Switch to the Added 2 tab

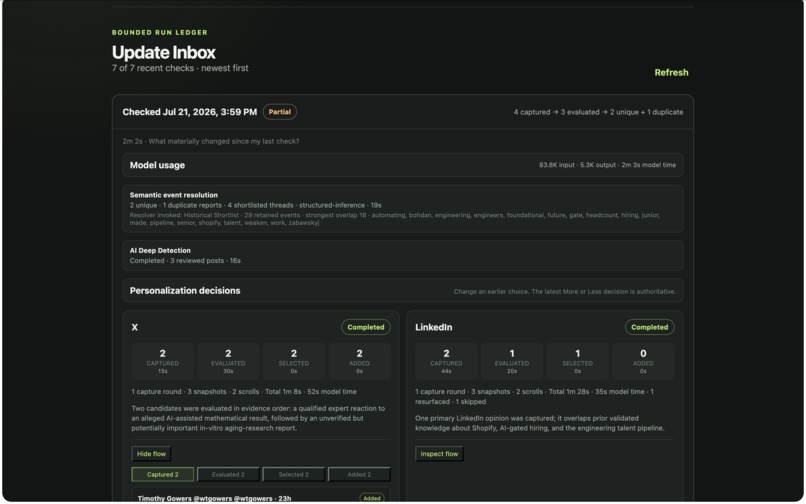tap(359, 474)
